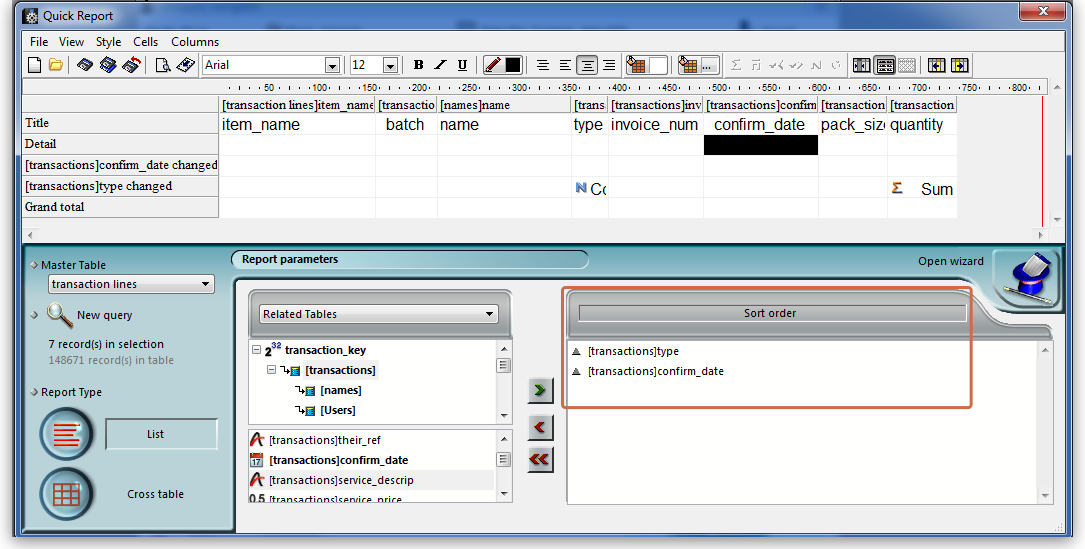Click the black text color swatch
Viewport: 1085px width, 549px height.
(x=513, y=65)
